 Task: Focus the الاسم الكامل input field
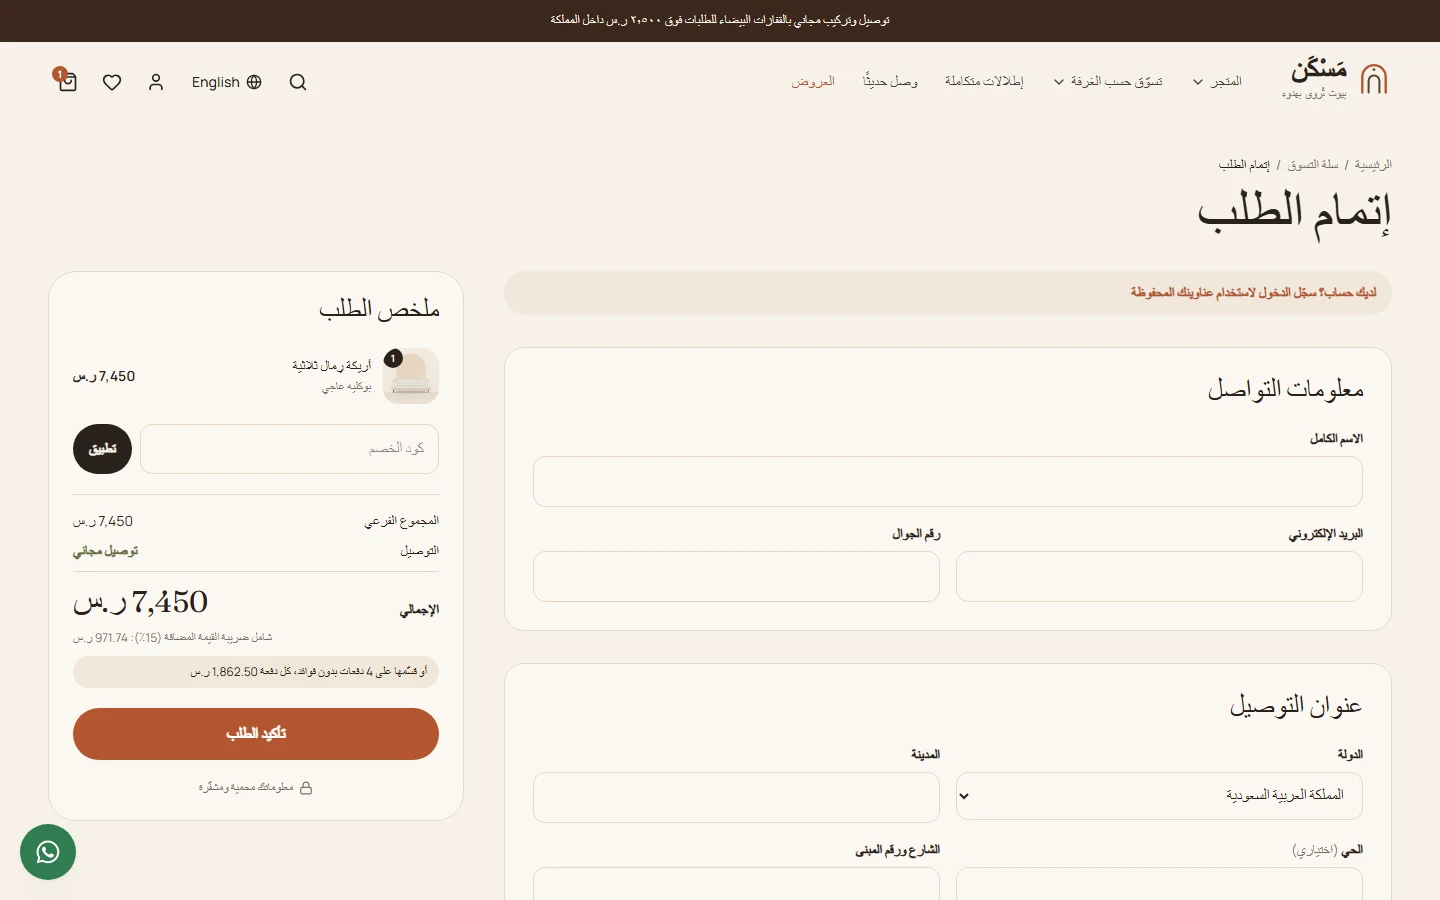coord(948,482)
